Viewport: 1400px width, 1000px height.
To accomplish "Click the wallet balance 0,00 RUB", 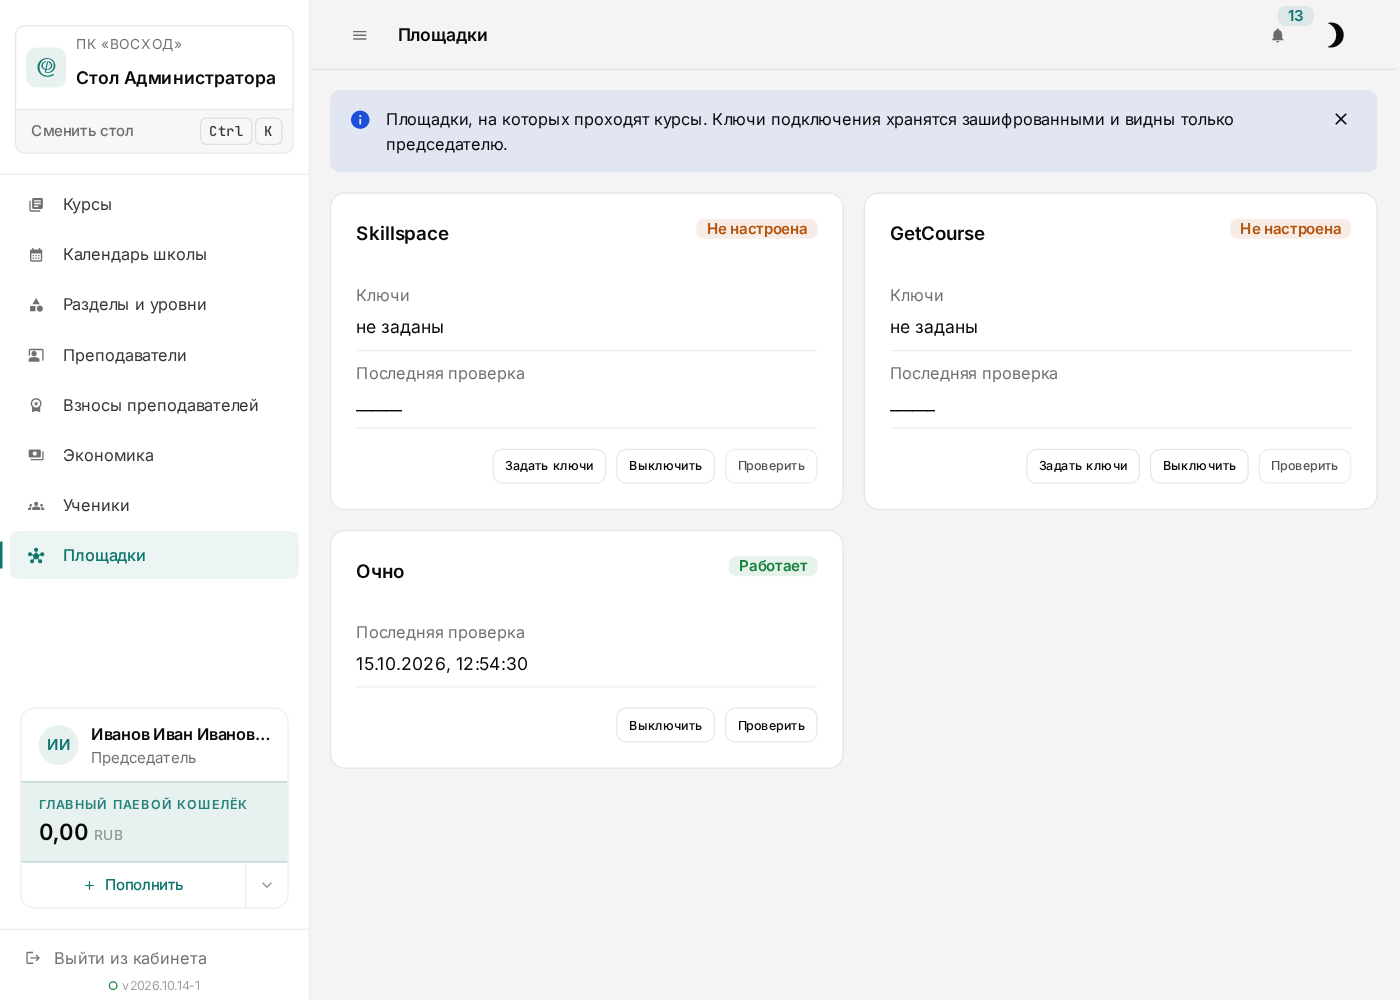I will click(81, 832).
